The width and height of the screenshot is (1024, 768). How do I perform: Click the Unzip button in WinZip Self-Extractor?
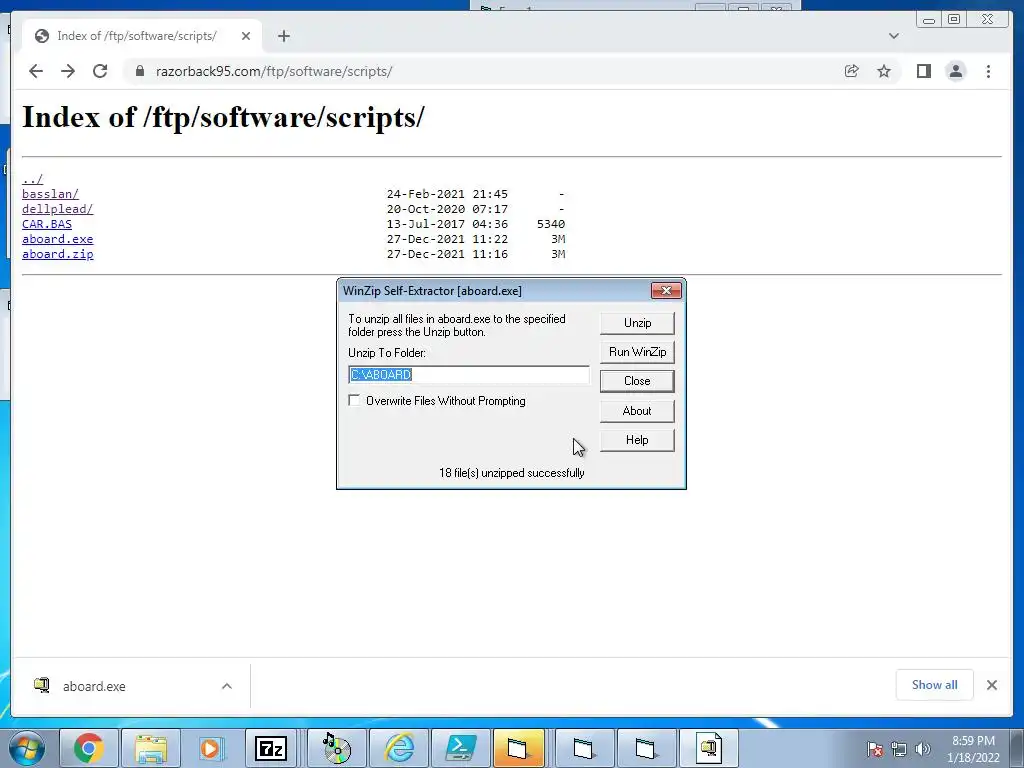click(x=637, y=323)
